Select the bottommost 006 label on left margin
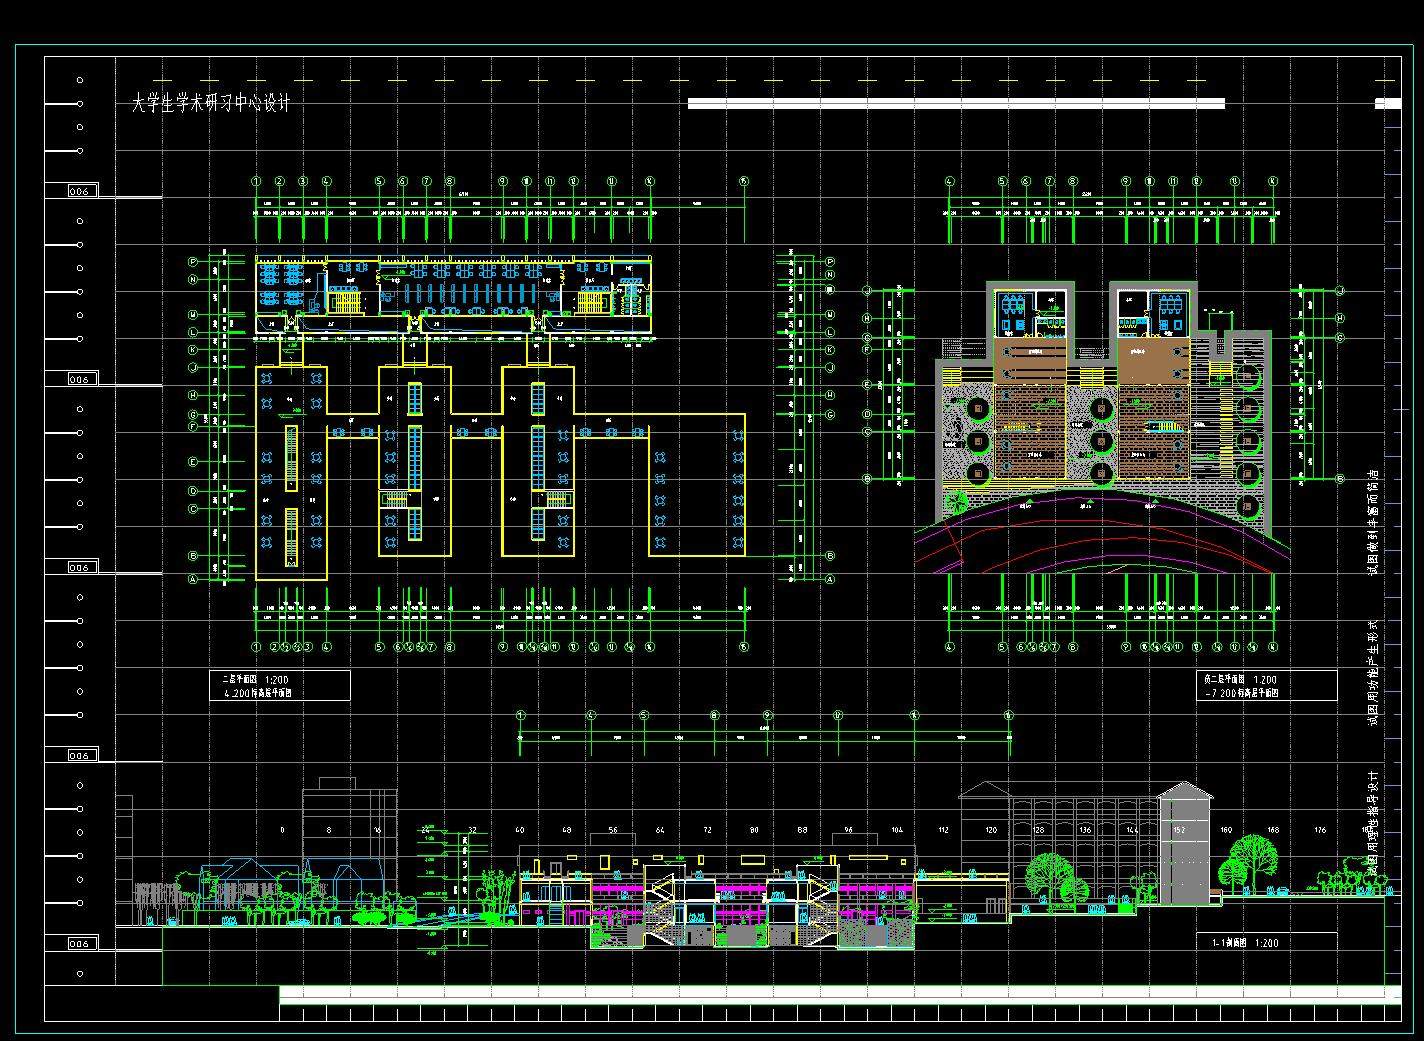 (x=80, y=943)
